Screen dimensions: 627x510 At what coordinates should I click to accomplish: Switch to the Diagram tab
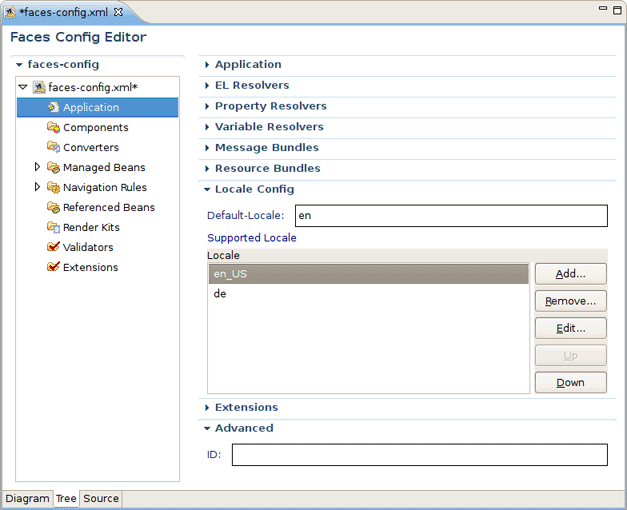27,498
